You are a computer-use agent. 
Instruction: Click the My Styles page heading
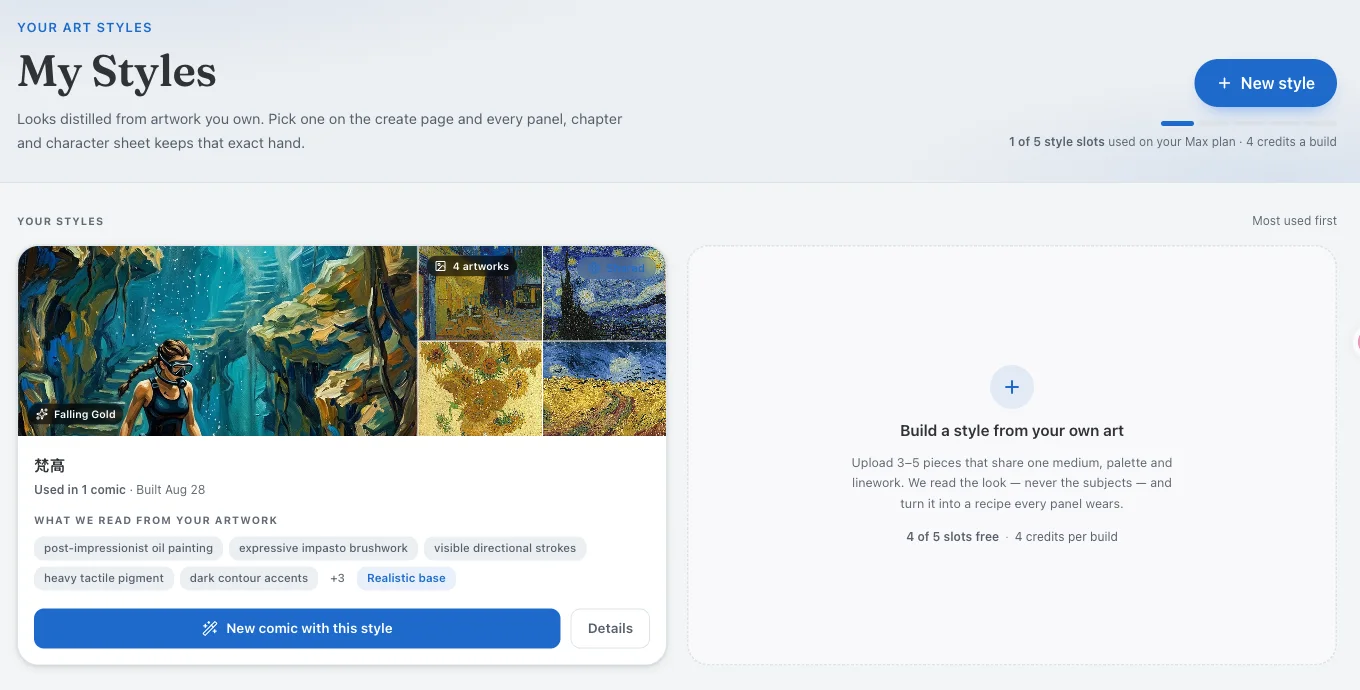point(117,72)
